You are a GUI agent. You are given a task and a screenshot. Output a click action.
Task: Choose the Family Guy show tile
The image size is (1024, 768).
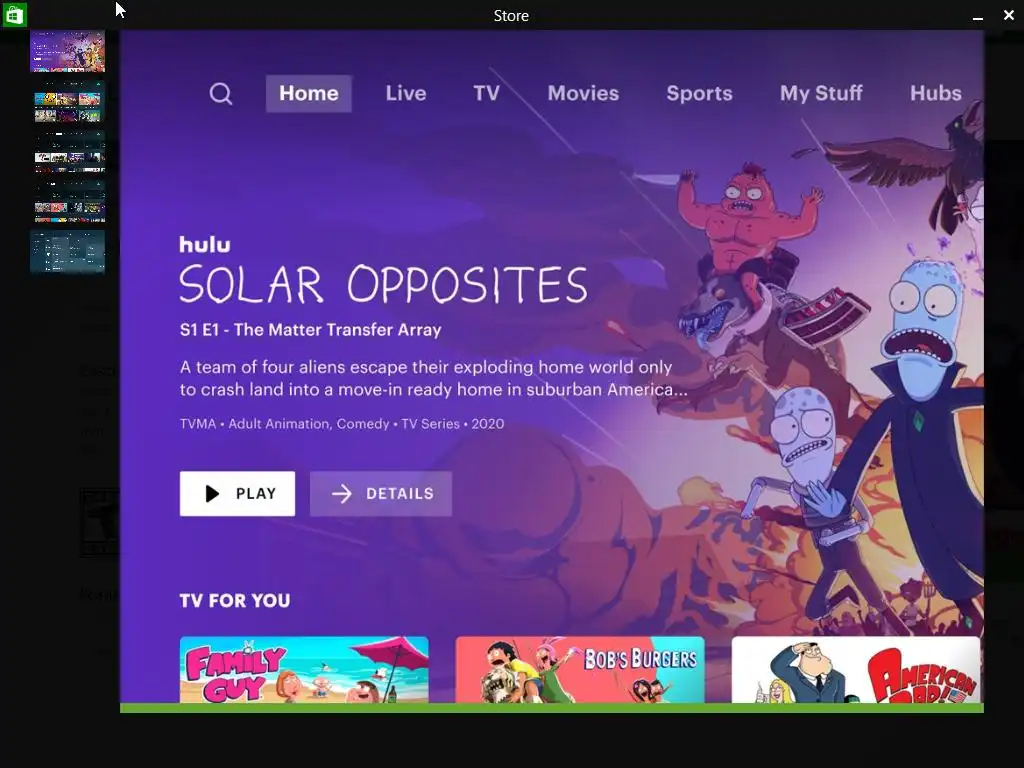click(x=304, y=669)
